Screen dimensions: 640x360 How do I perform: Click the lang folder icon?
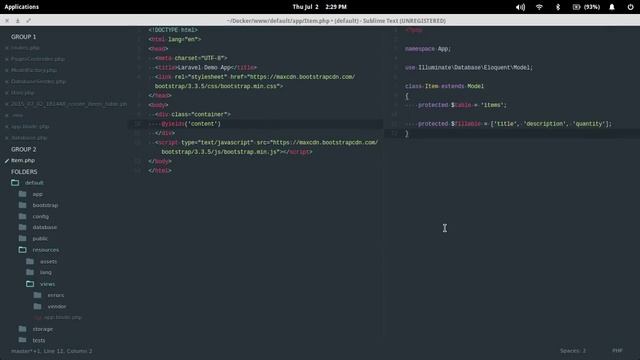coord(30,272)
